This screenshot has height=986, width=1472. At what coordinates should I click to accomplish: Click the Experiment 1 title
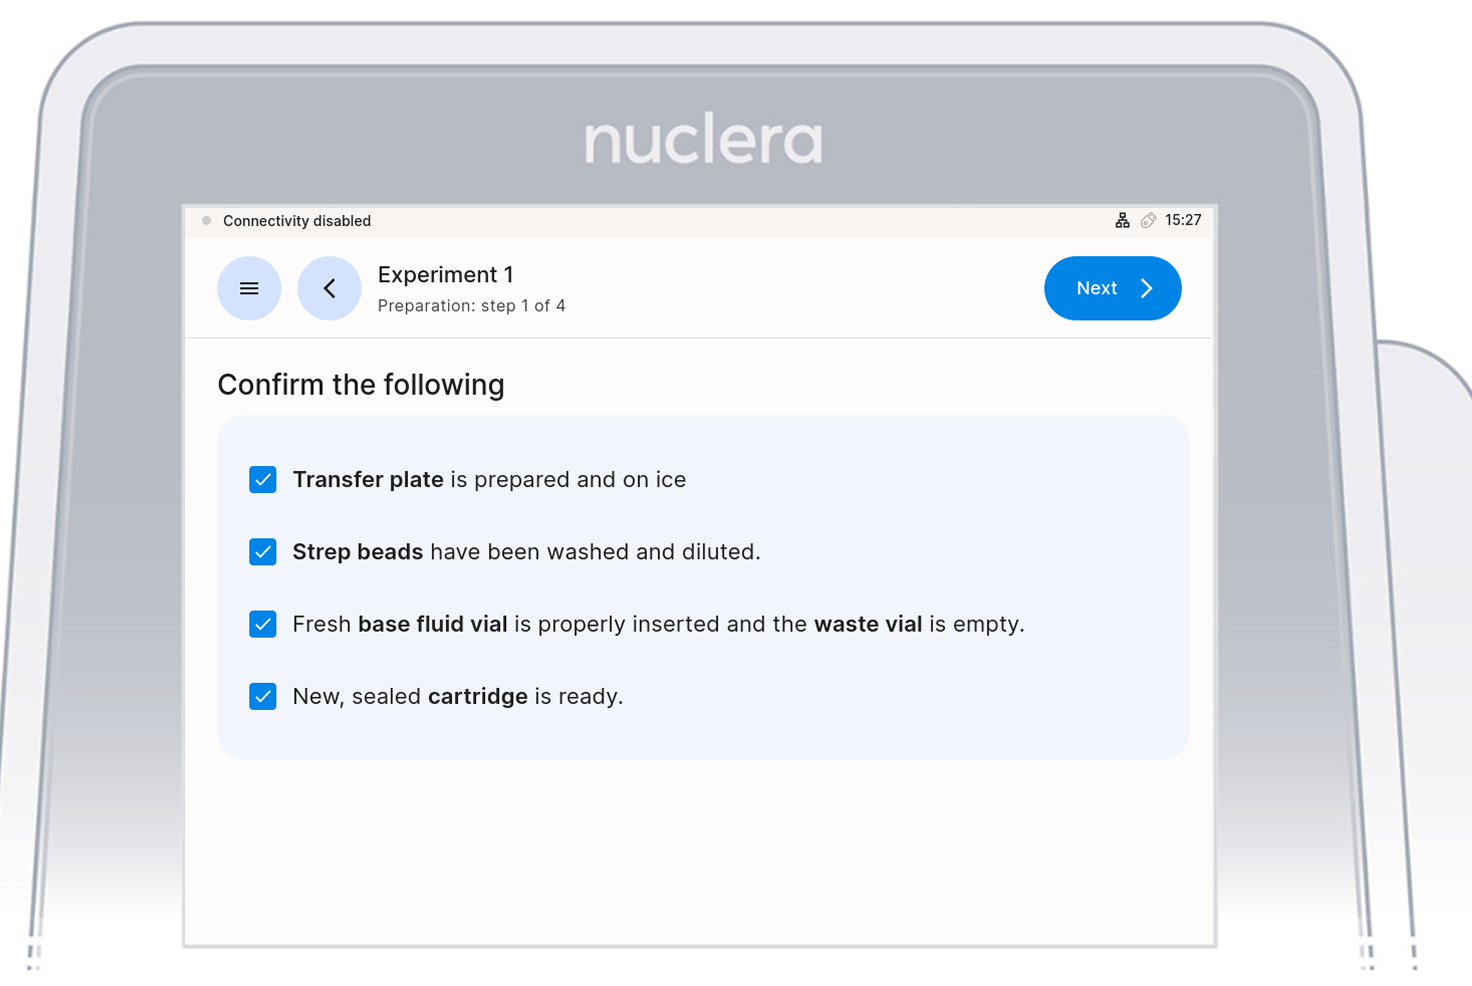[445, 275]
